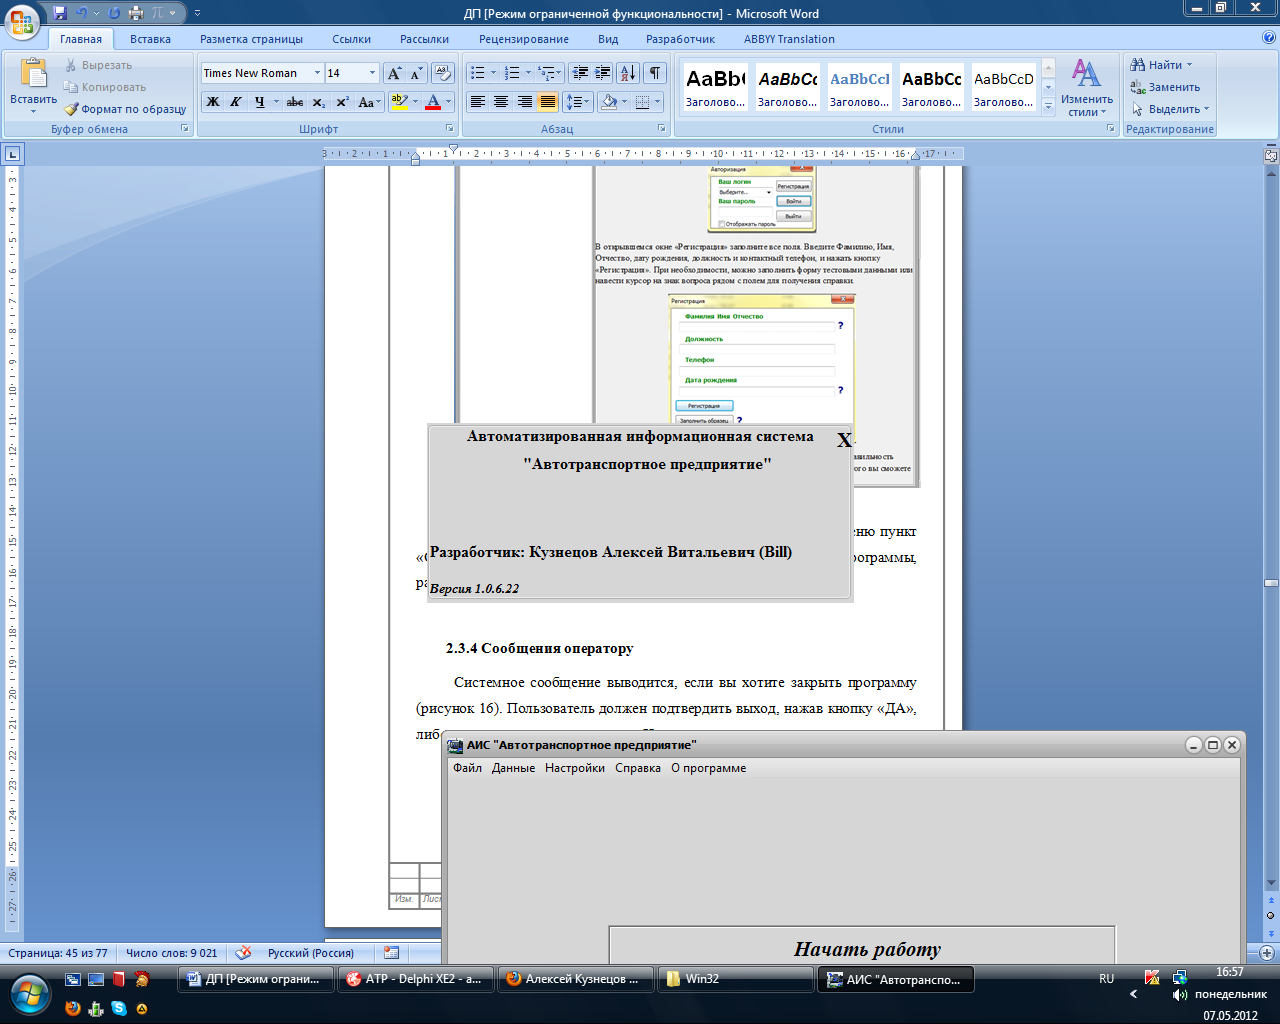Increase paragraph indent
Image resolution: width=1280 pixels, height=1024 pixels.
[602, 73]
